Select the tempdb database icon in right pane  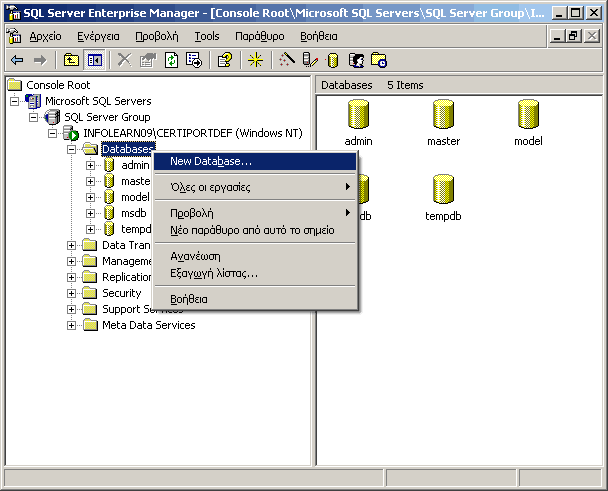(443, 189)
